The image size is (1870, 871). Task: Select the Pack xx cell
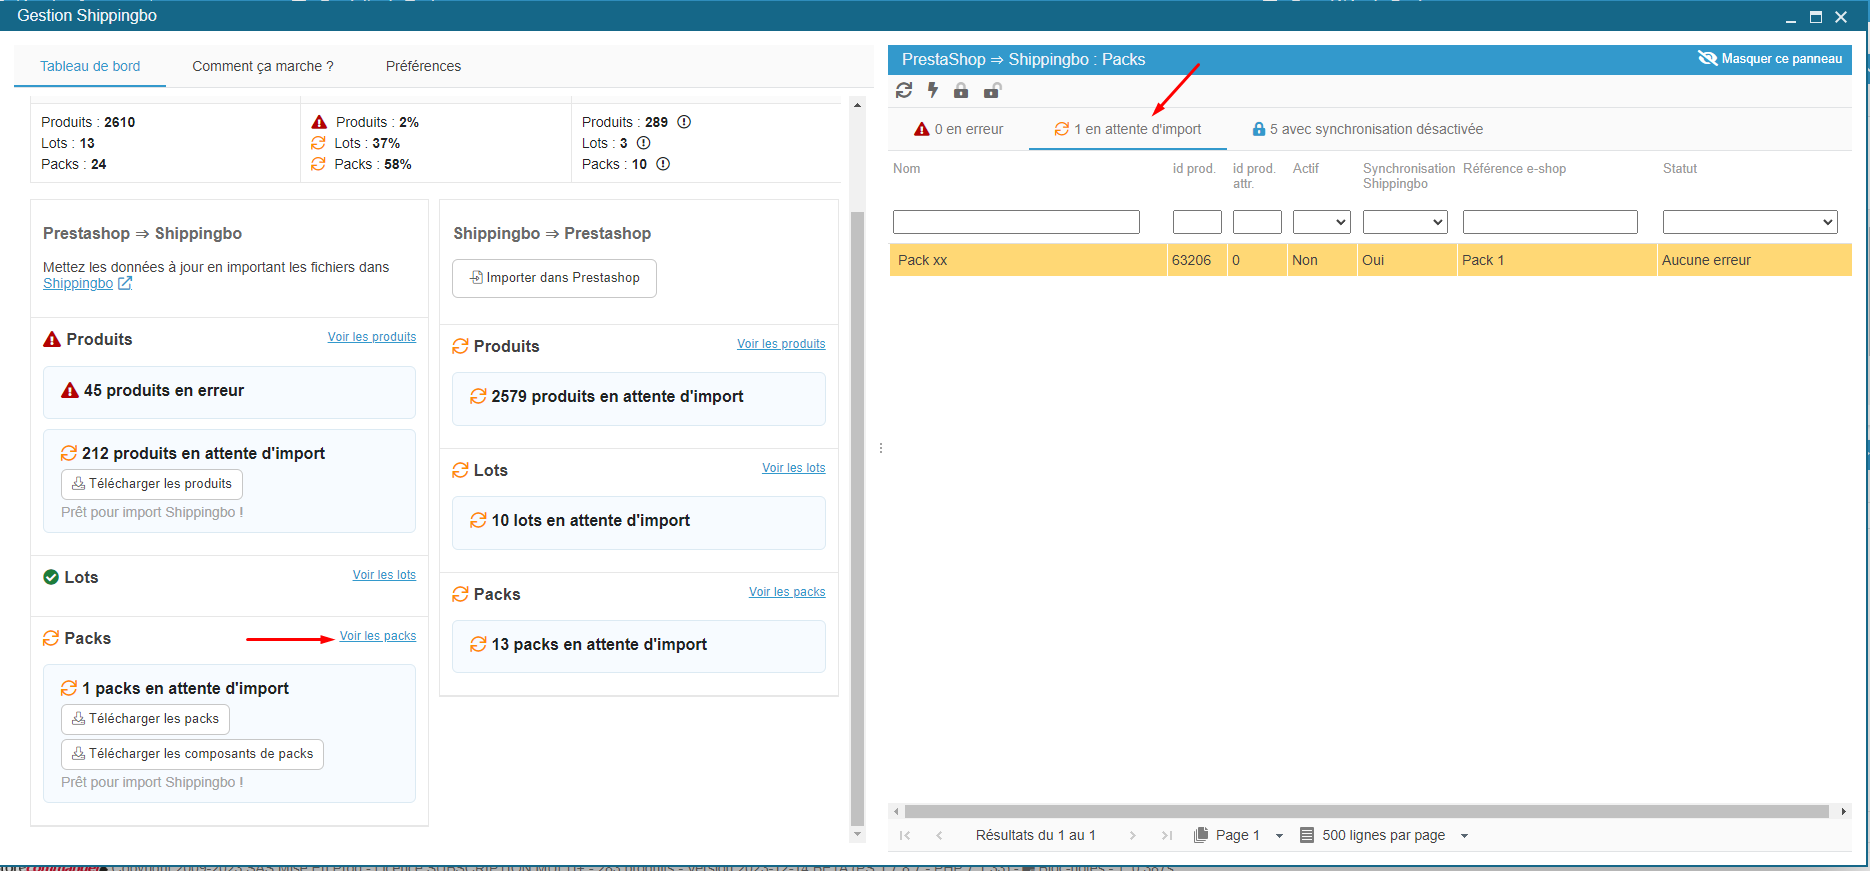pyautogui.click(x=1027, y=260)
